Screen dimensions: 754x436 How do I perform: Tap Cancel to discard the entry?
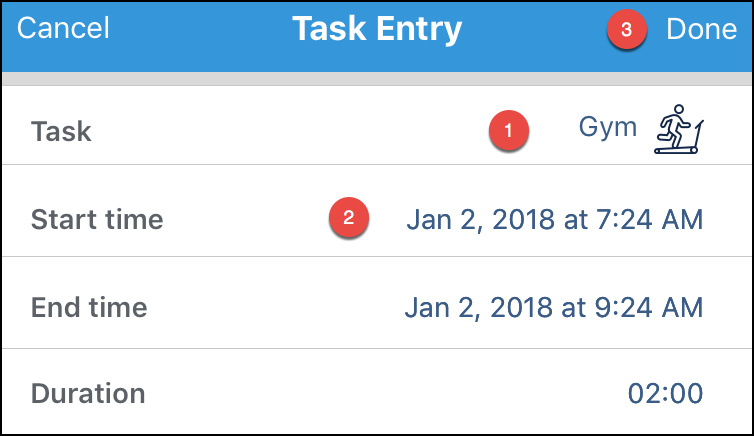(x=63, y=28)
